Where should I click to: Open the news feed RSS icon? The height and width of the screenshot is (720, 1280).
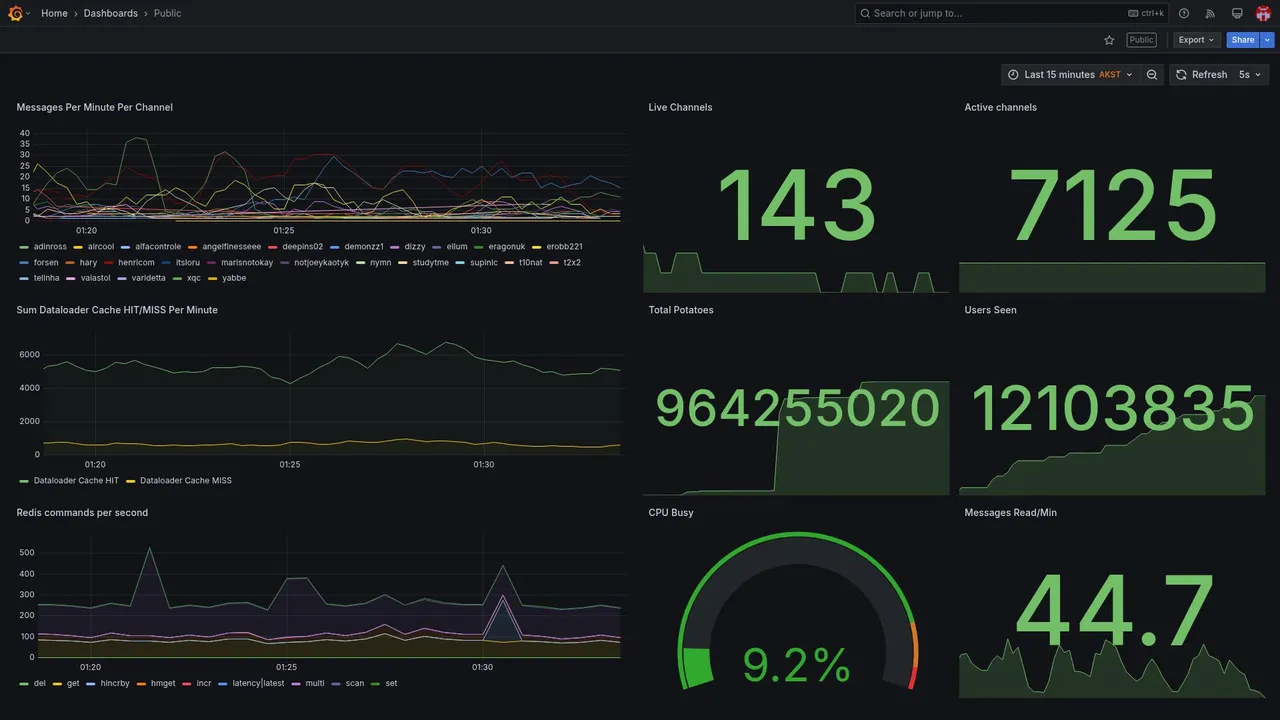(x=1210, y=13)
